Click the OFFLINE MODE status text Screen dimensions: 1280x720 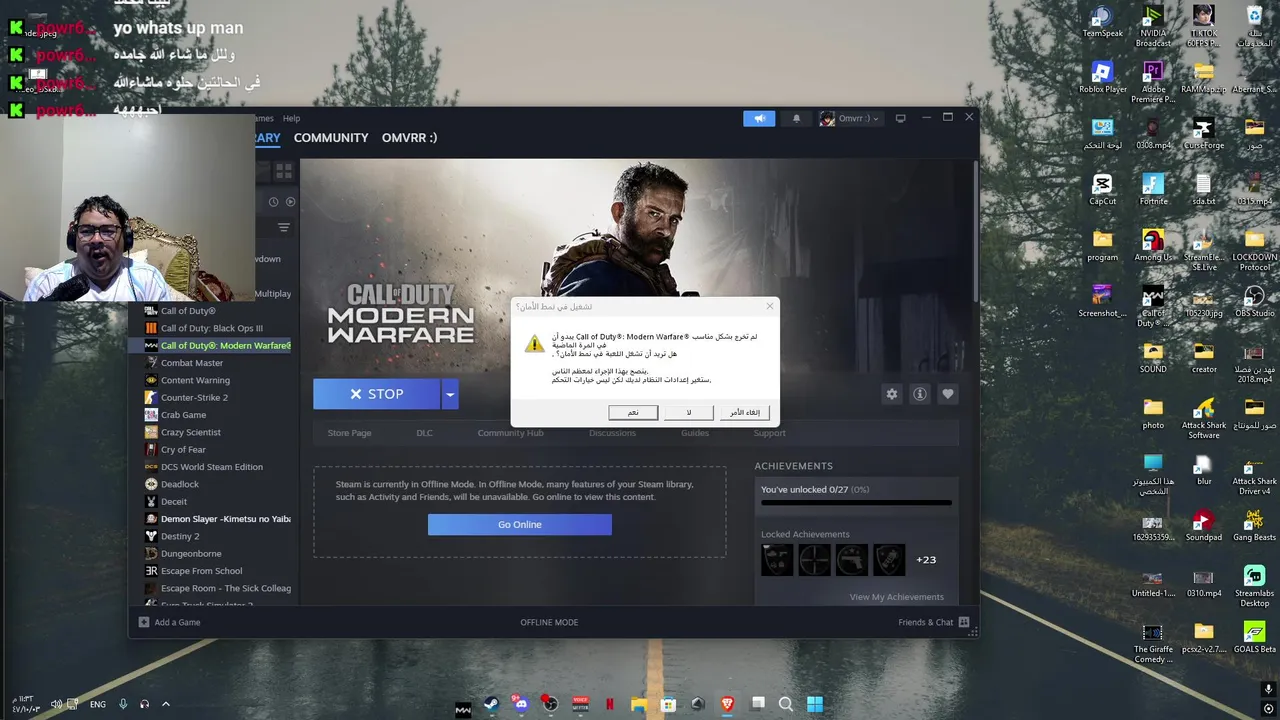(549, 622)
